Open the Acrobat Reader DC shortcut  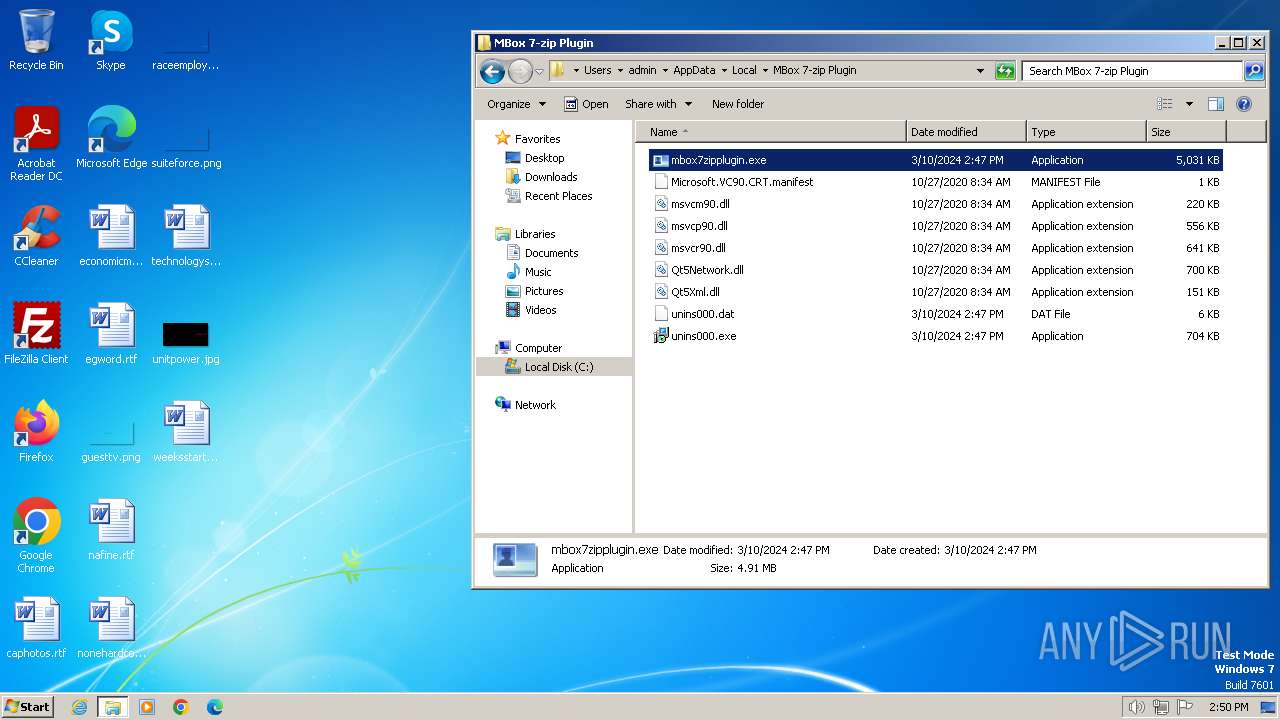(36, 145)
